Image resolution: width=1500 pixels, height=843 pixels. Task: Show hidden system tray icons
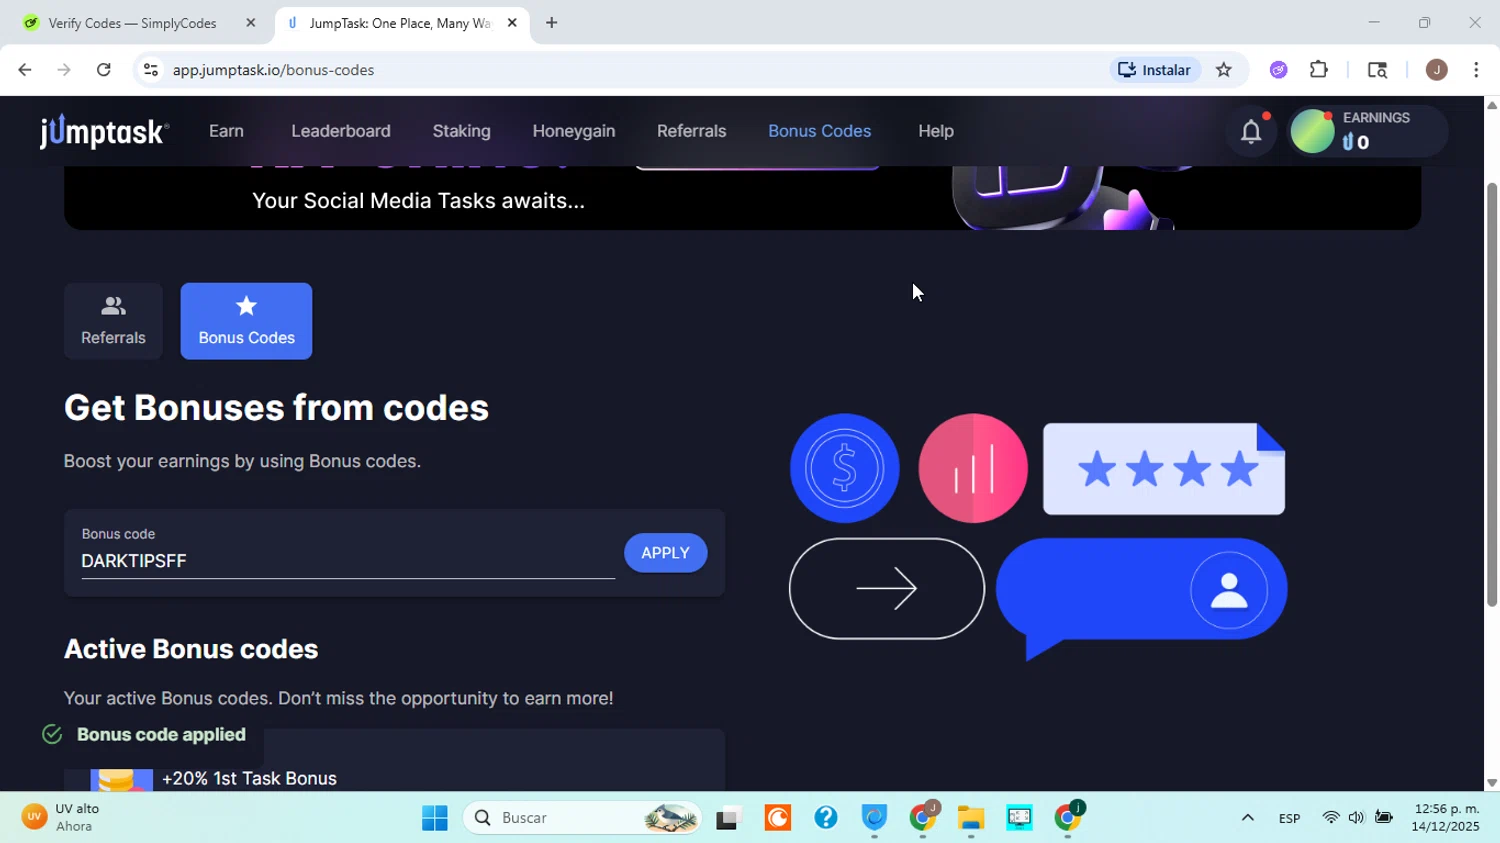click(1247, 818)
